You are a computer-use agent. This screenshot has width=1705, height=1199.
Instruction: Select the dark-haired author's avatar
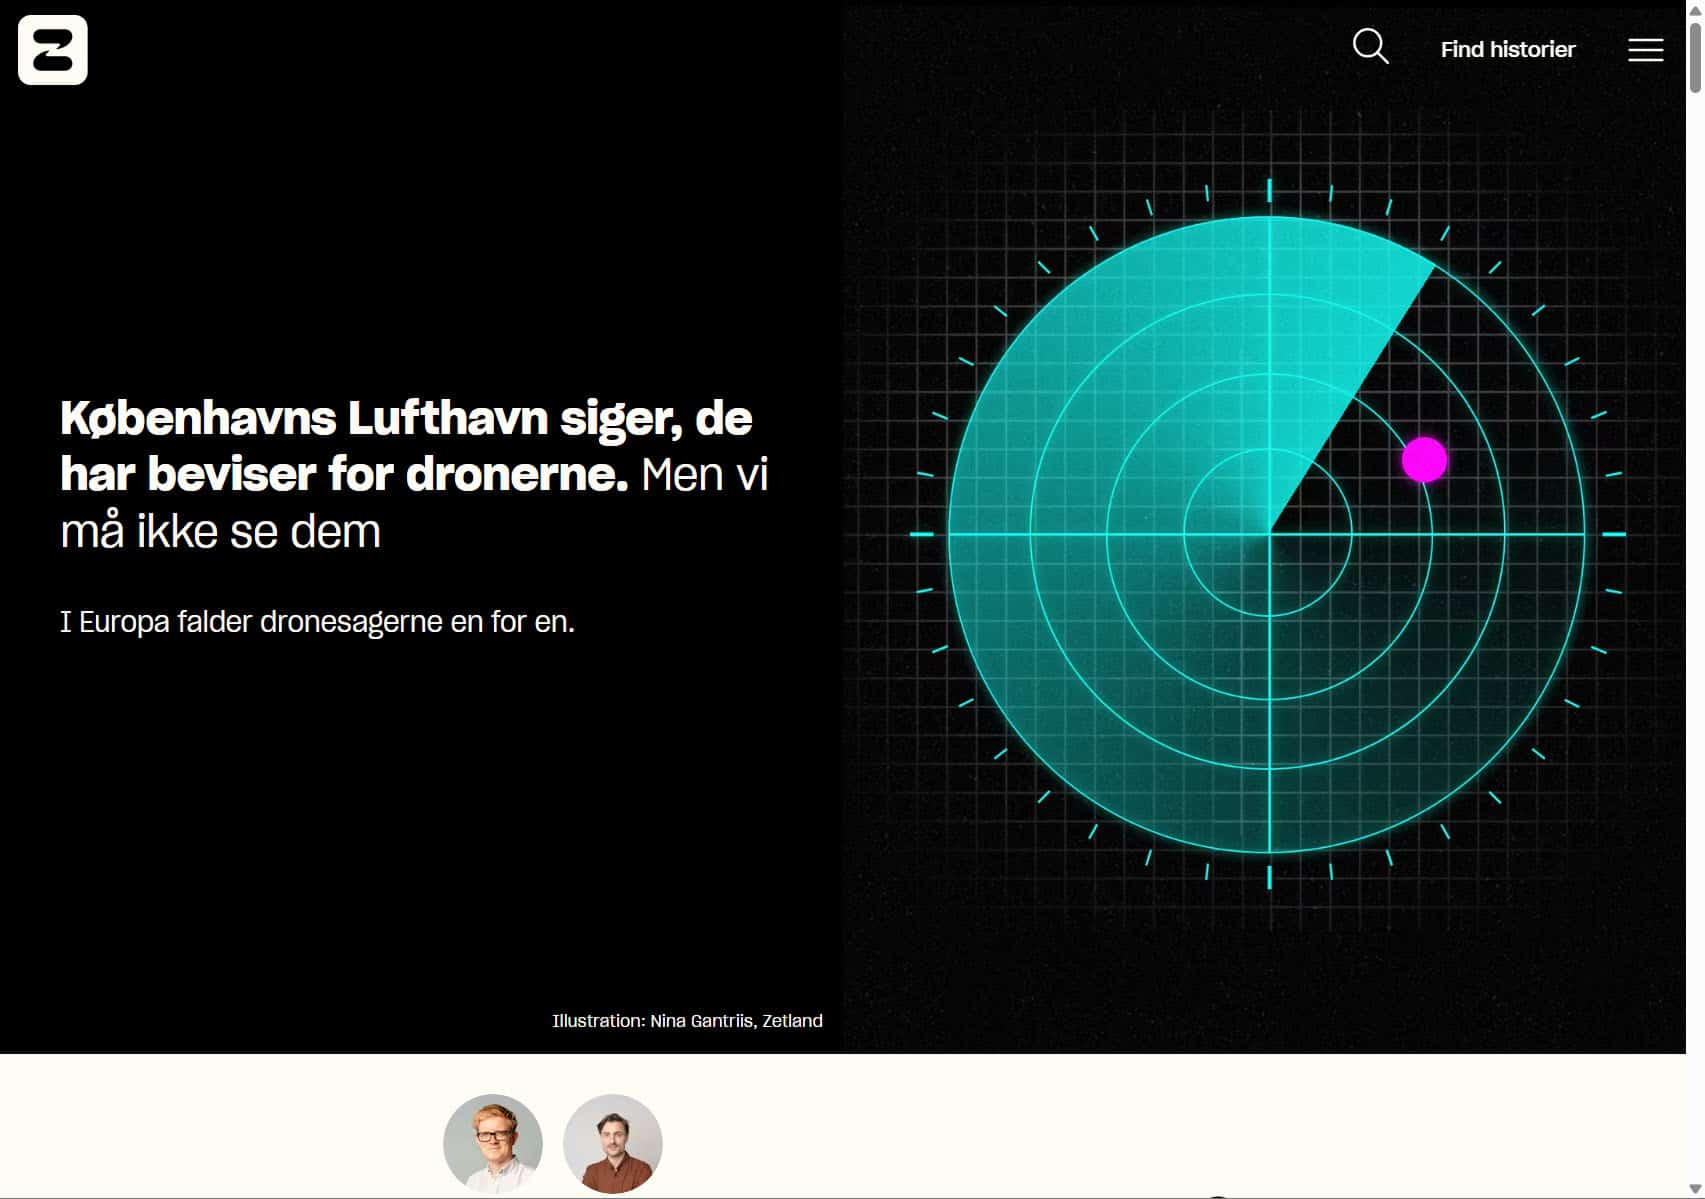pyautogui.click(x=613, y=1143)
